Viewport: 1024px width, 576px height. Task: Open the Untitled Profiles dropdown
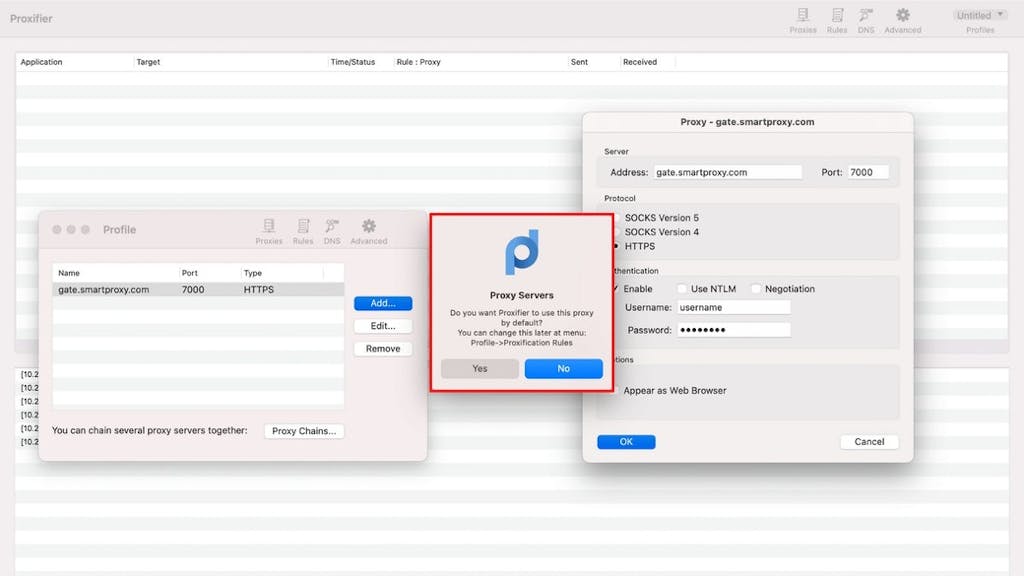[980, 16]
